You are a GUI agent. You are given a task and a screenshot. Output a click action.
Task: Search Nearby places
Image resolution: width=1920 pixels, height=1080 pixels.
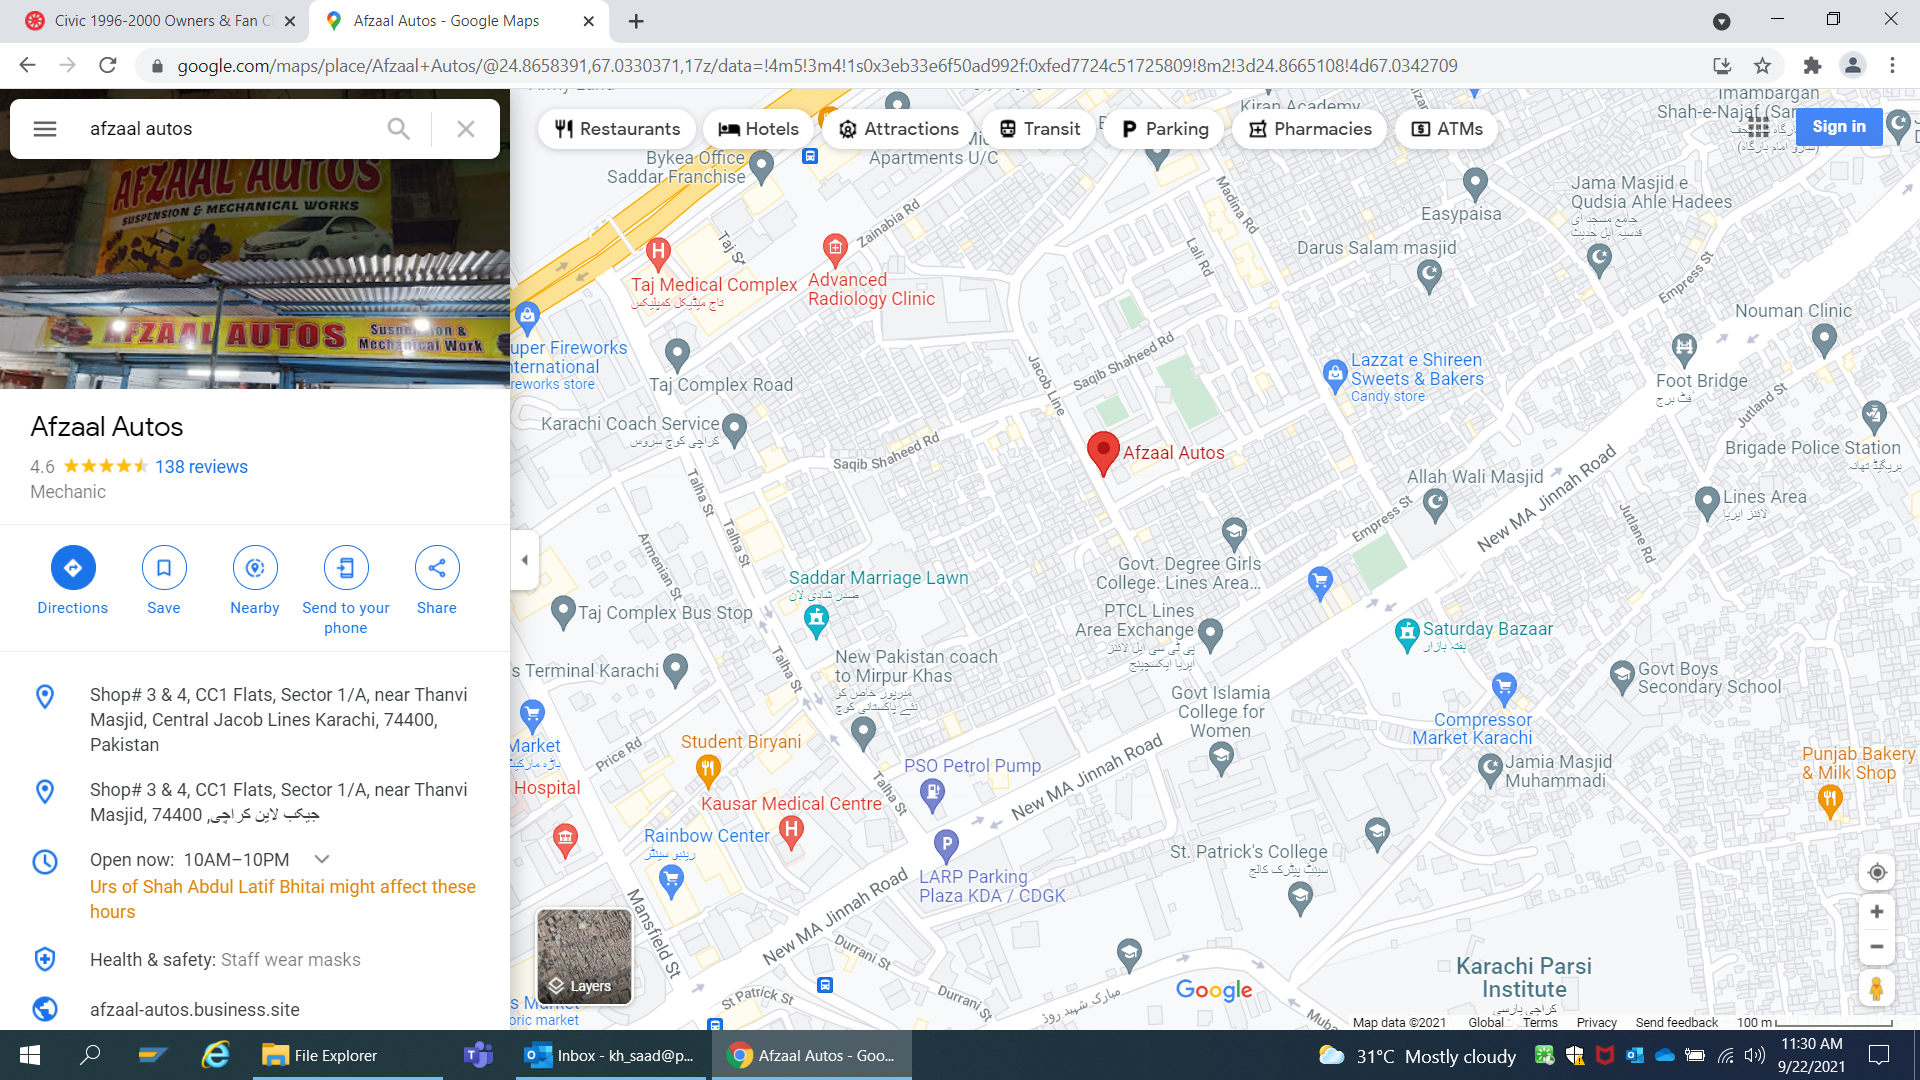pos(255,581)
